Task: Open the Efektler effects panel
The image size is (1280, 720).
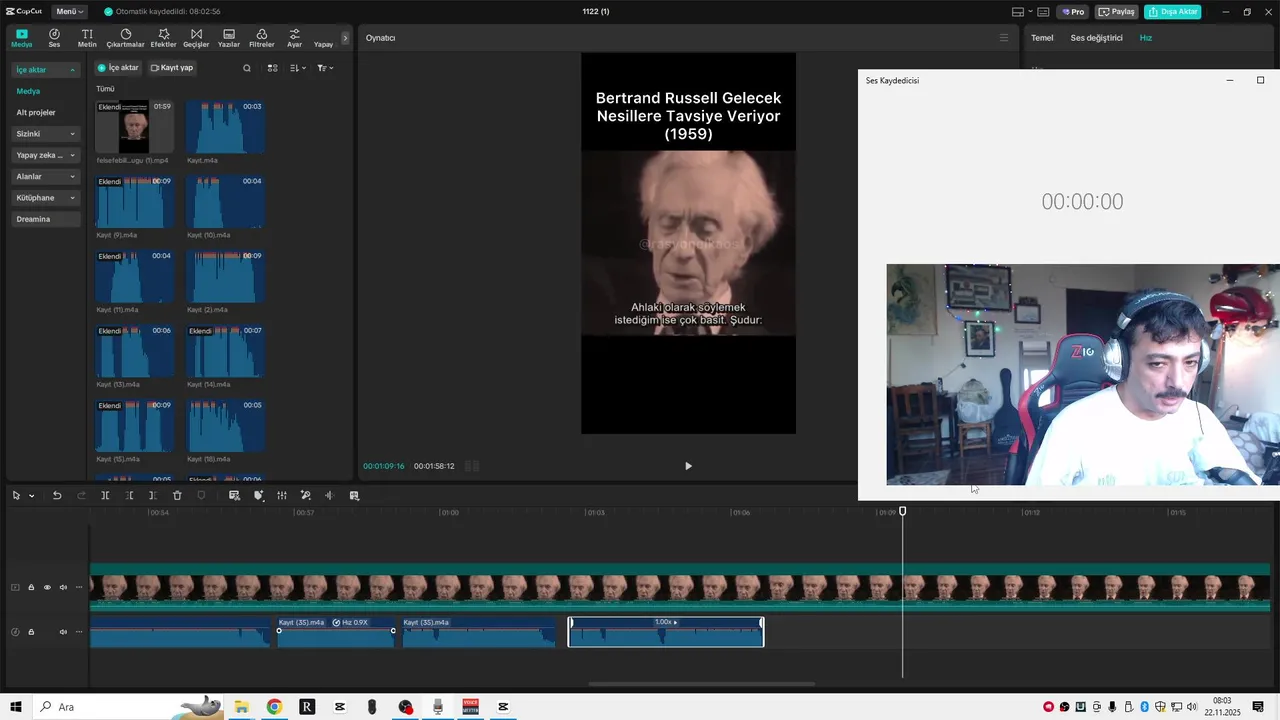Action: pos(163,38)
